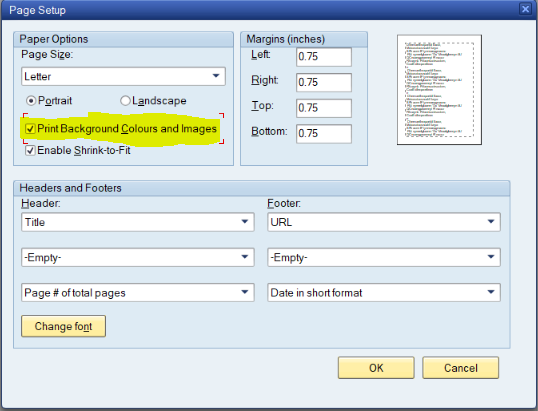Screen dimensions: 538x411
Task: Click the Page Setup title text
Action: (x=37, y=10)
